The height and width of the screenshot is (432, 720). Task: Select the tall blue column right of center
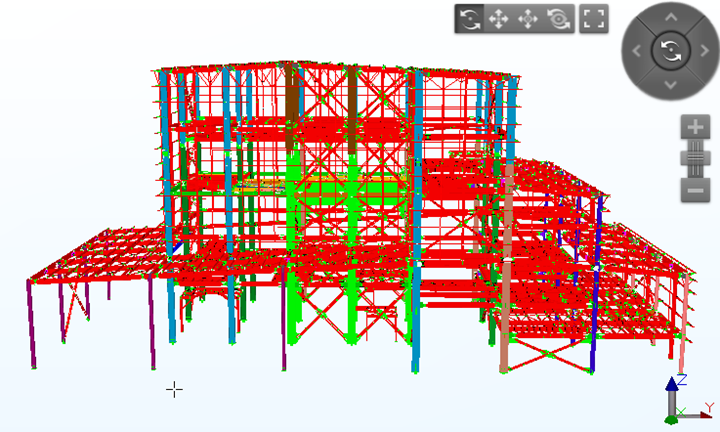coord(417,220)
